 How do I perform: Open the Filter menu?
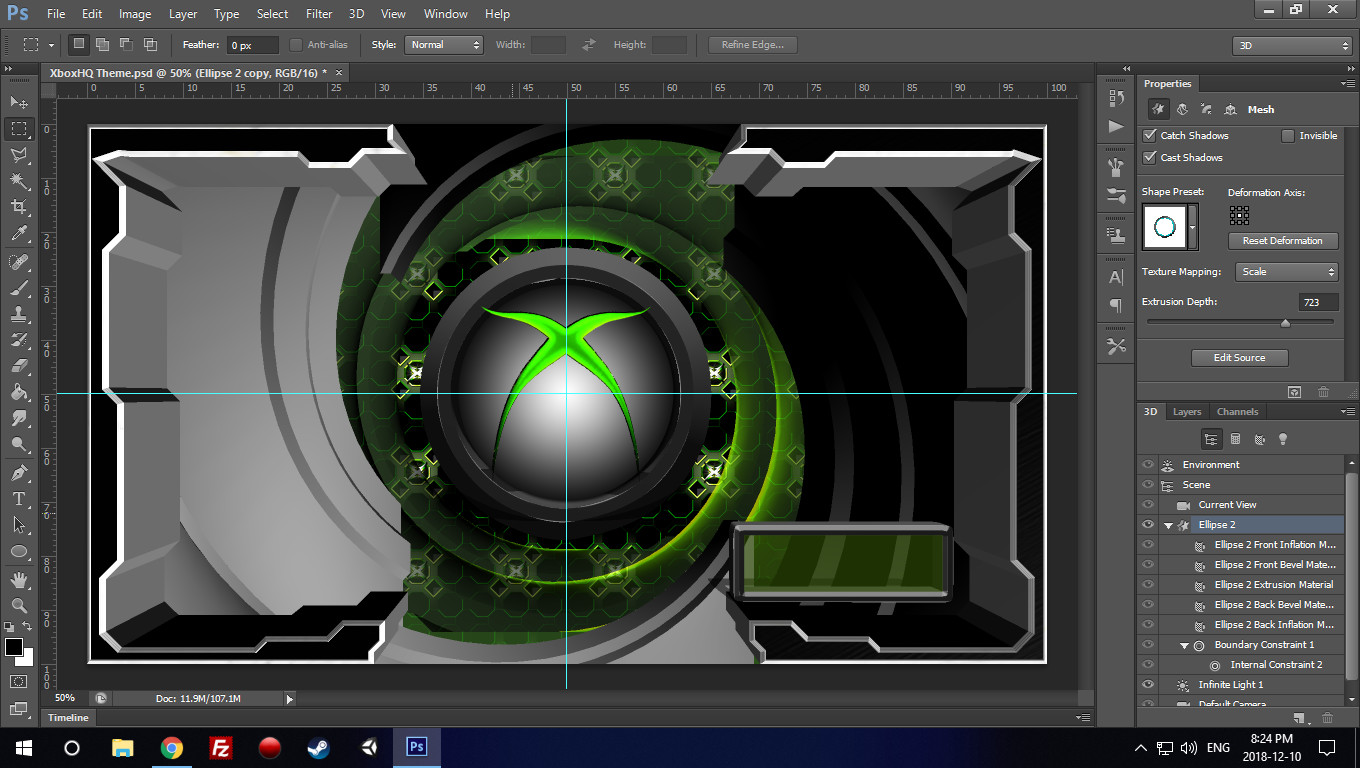319,14
